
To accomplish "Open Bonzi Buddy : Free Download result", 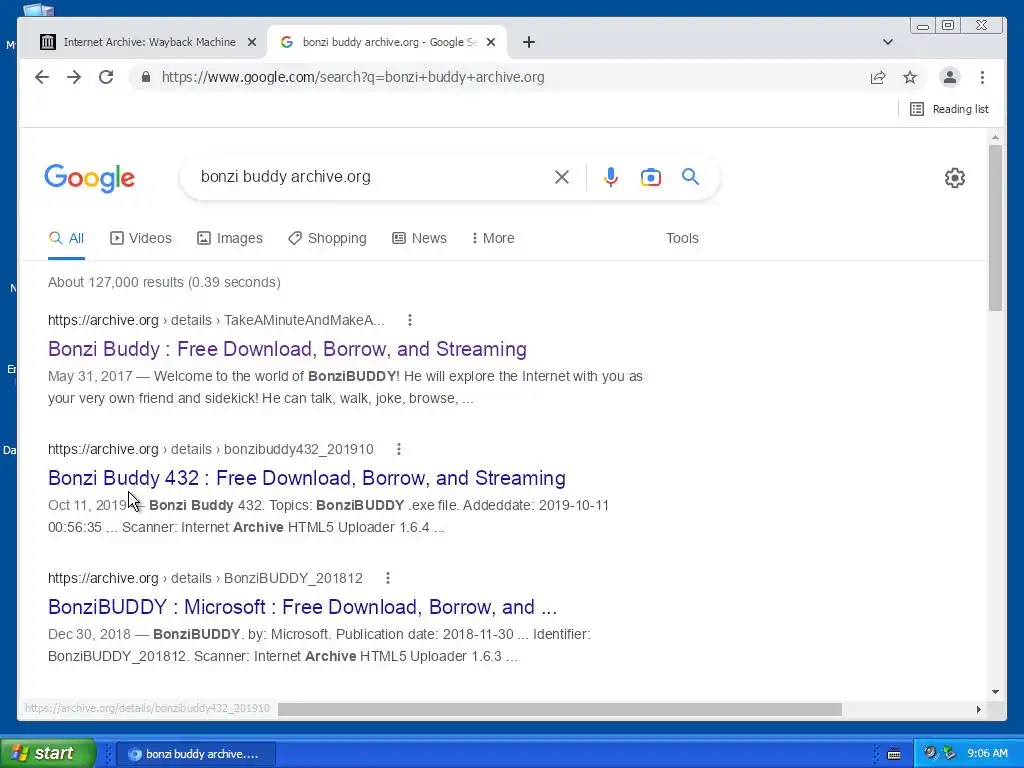I will point(287,349).
